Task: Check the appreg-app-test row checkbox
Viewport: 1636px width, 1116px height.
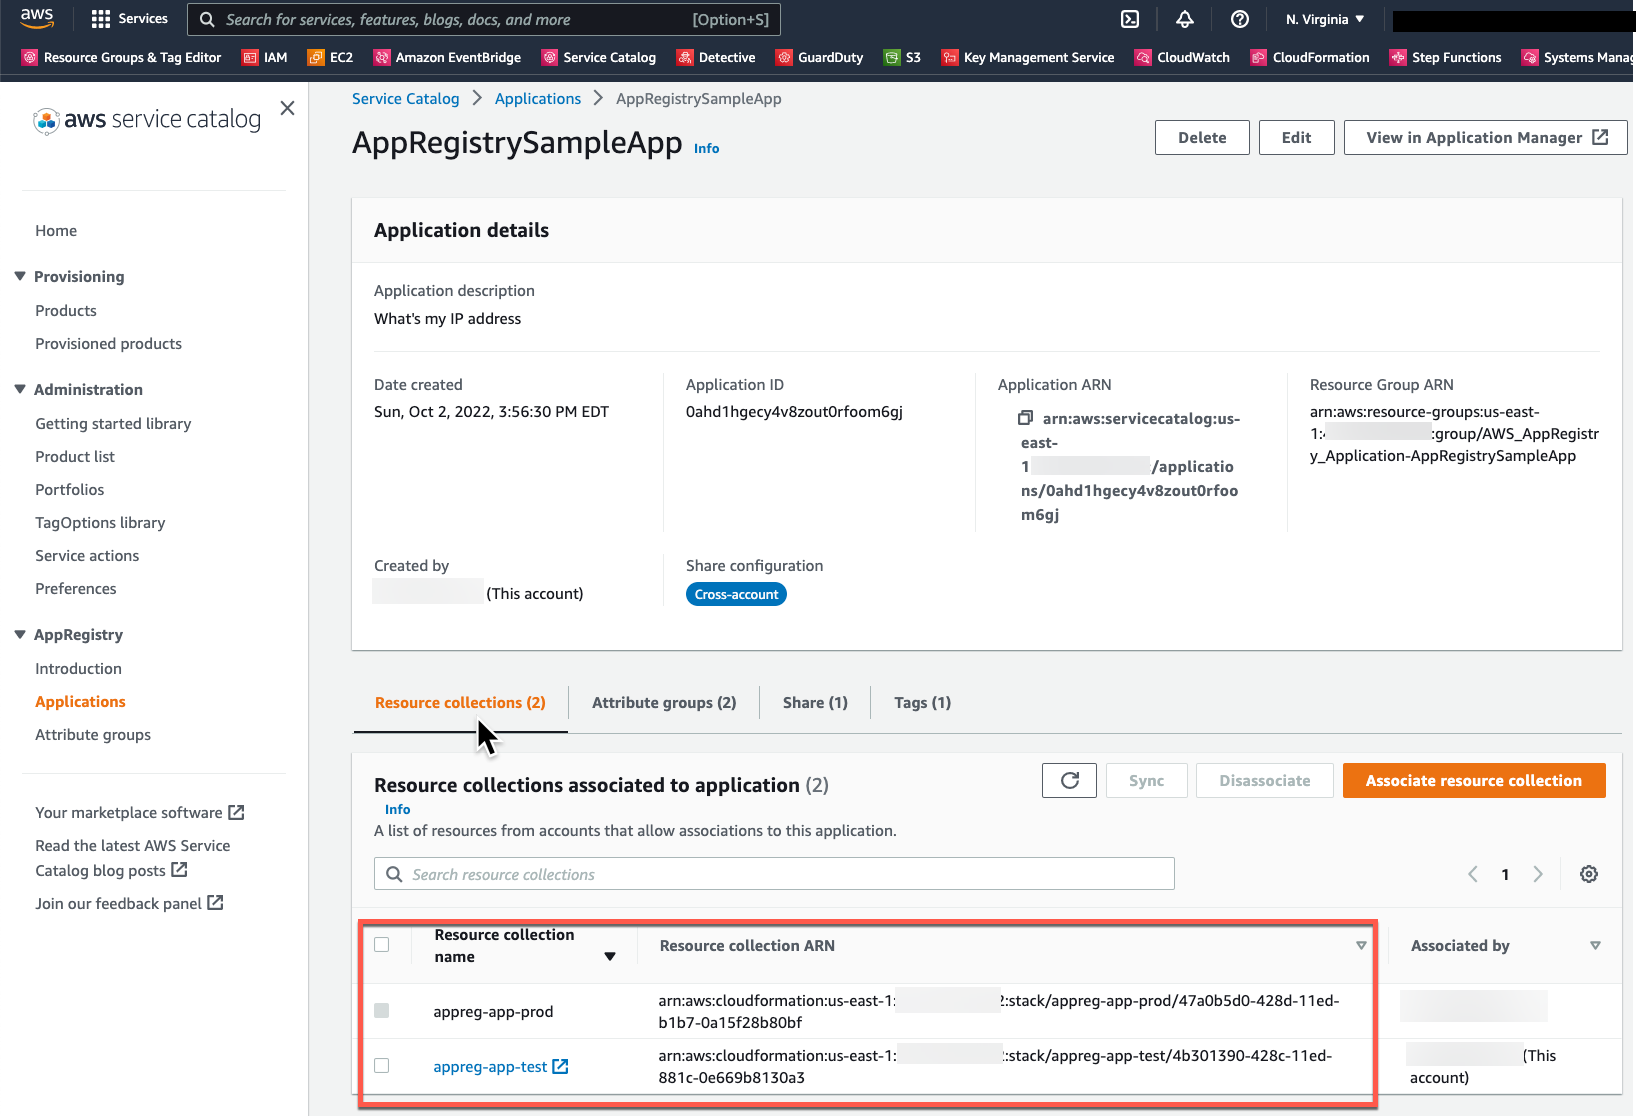Action: [381, 1065]
